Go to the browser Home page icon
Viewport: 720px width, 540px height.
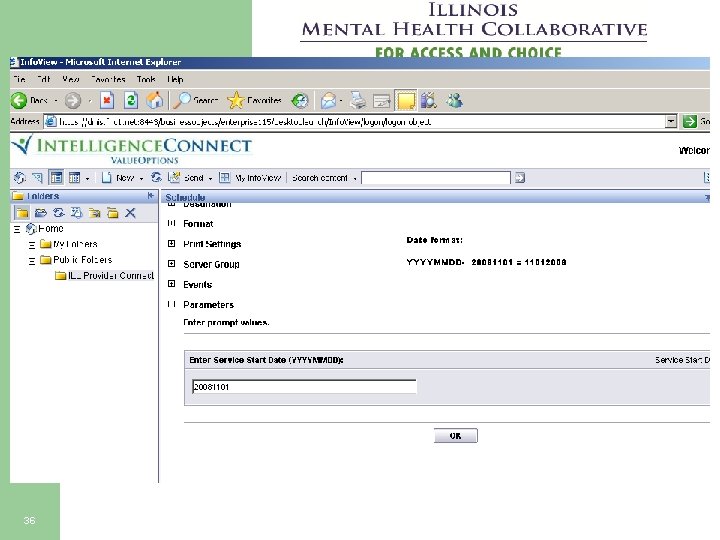click(x=155, y=100)
